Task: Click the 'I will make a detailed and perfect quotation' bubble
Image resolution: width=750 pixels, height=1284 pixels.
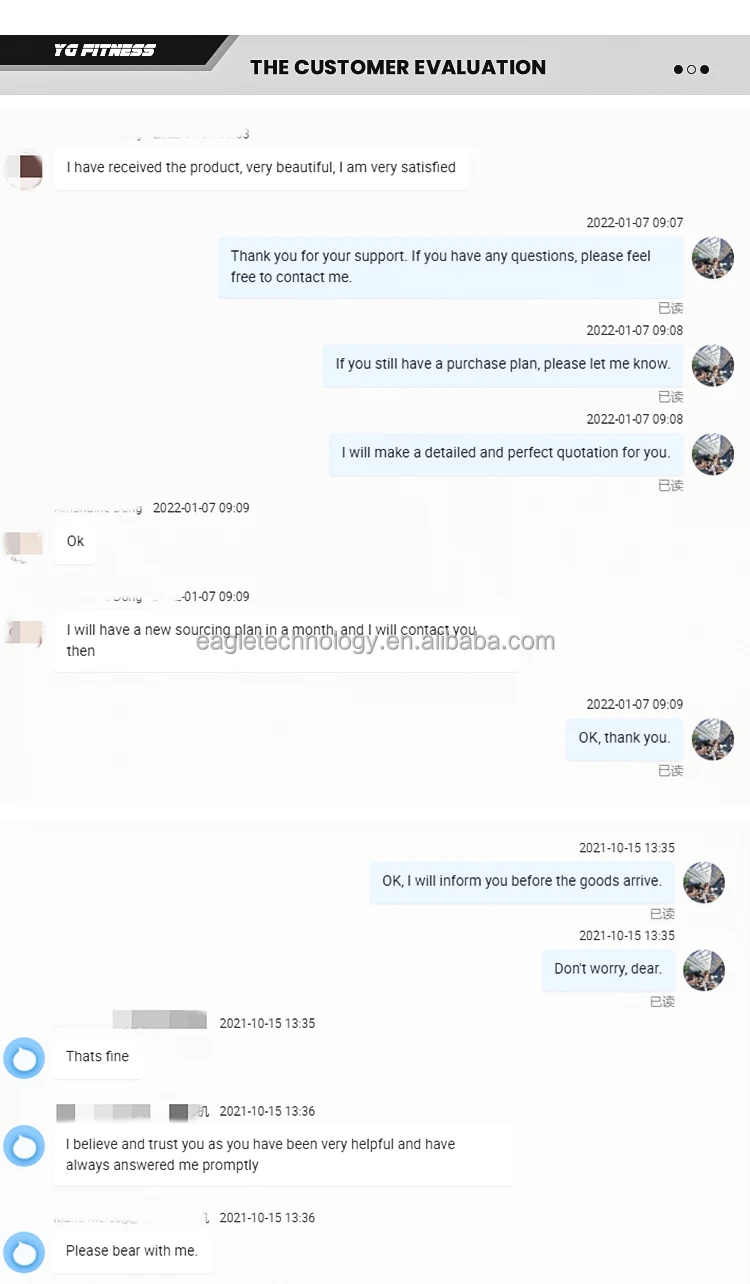Action: click(x=506, y=453)
